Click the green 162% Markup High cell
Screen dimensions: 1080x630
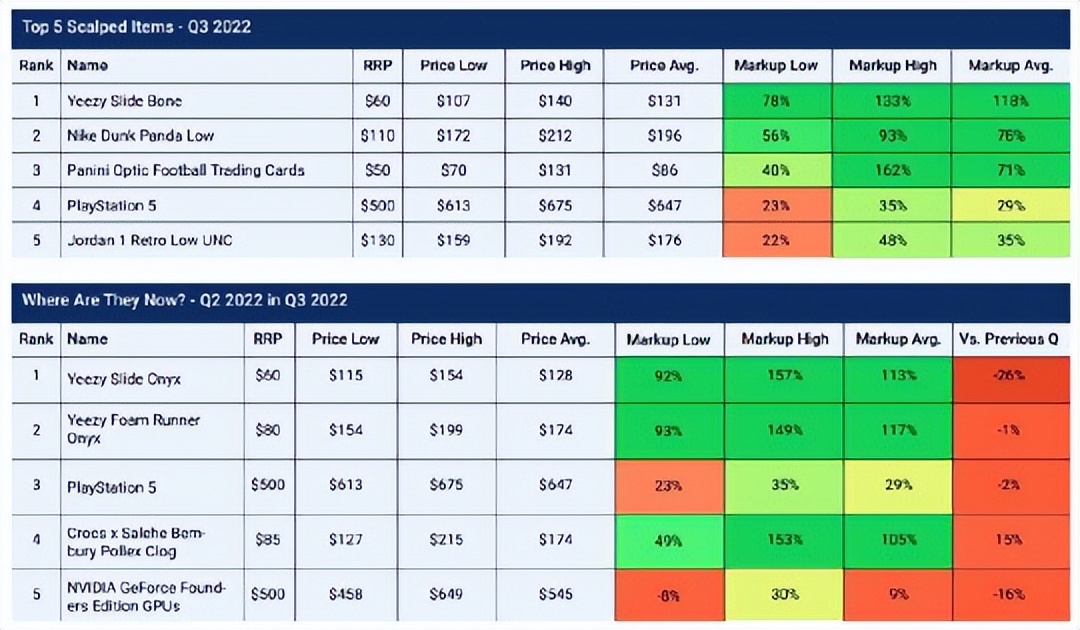[892, 170]
